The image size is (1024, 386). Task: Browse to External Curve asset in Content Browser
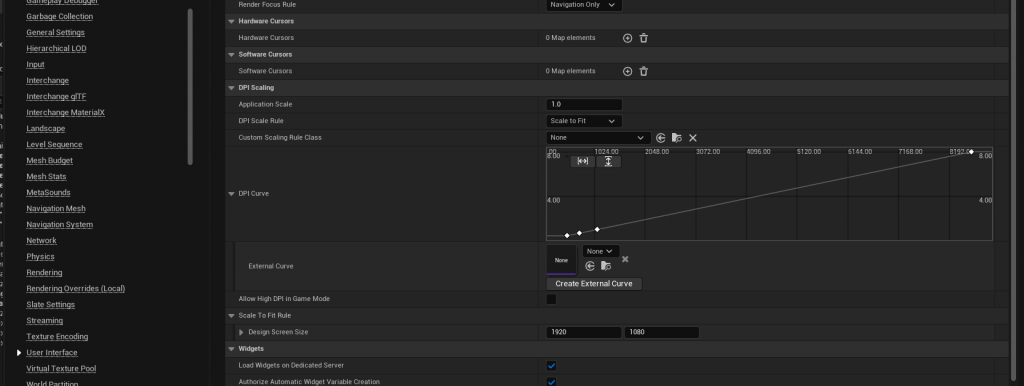606,266
